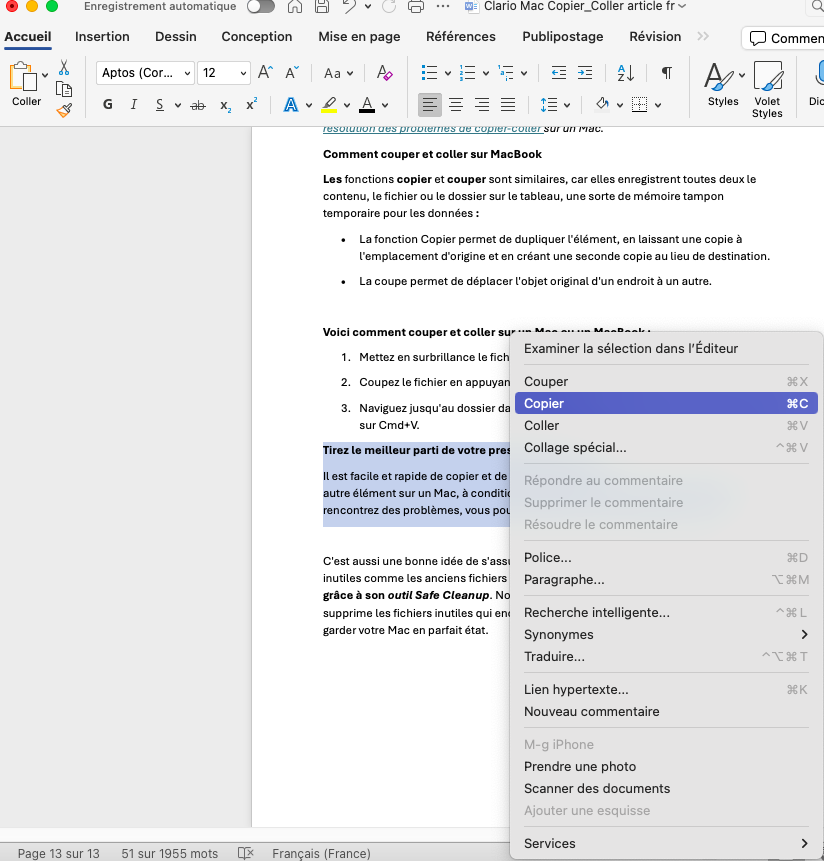The image size is (824, 861).
Task: Justify the text
Action: (x=508, y=104)
